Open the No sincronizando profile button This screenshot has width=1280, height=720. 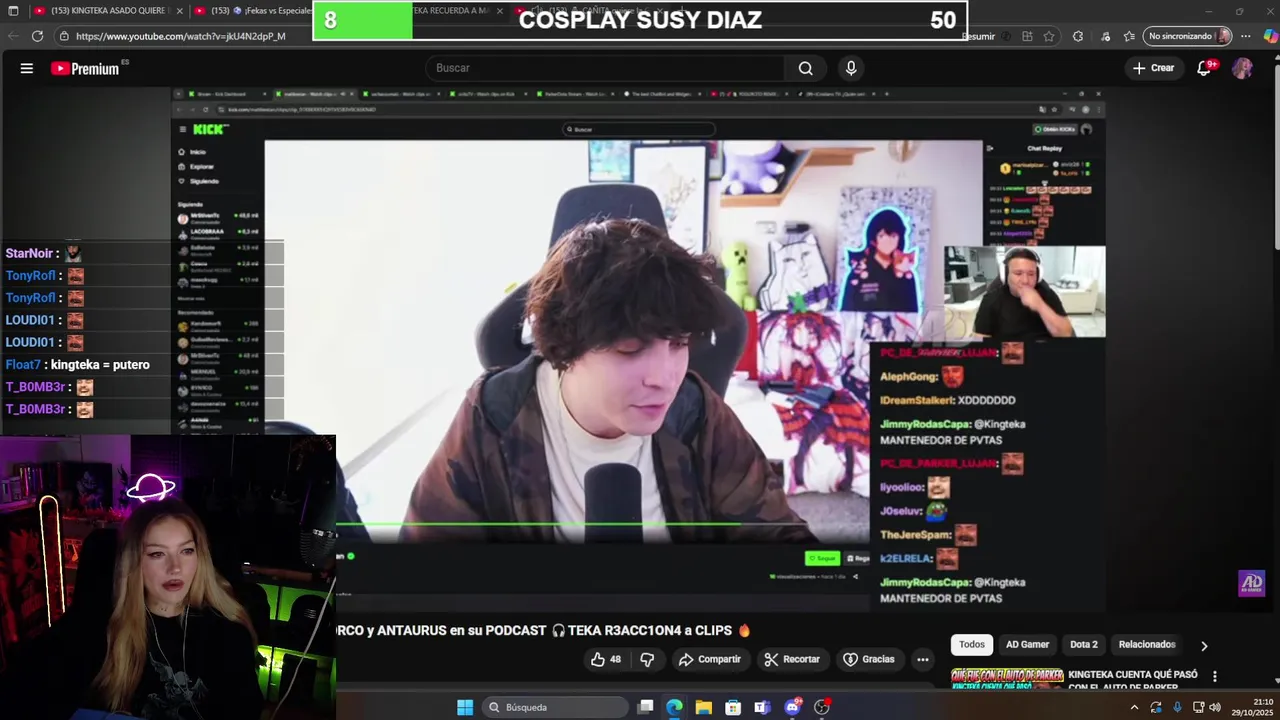(x=1188, y=36)
